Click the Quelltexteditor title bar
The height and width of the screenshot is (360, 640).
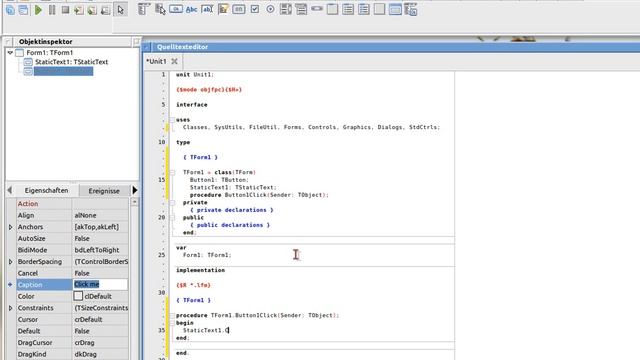click(392, 47)
